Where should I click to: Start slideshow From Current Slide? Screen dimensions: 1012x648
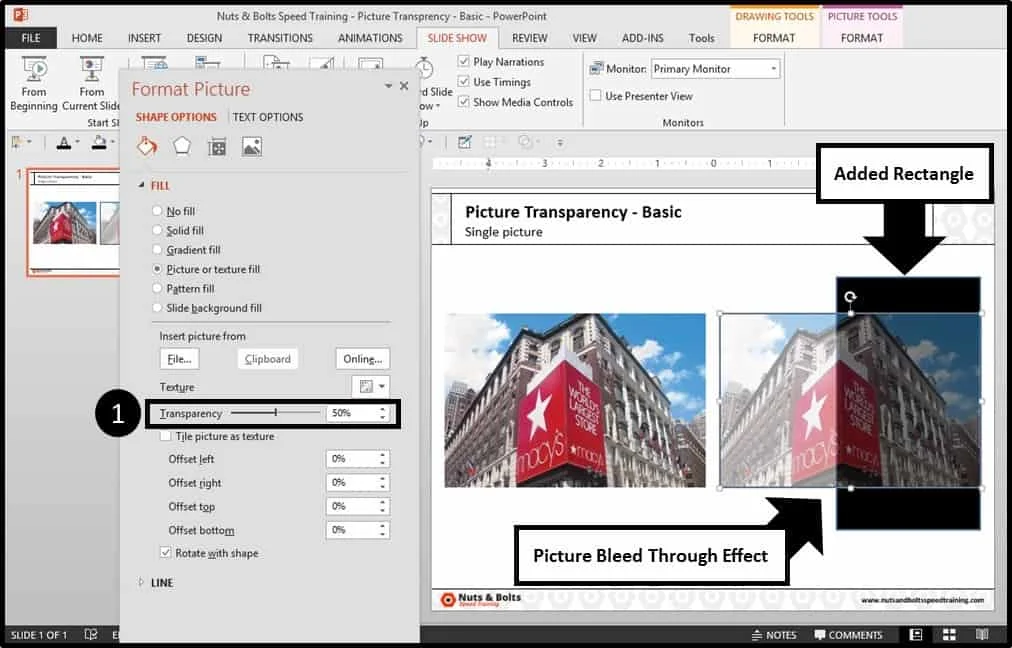pos(91,84)
